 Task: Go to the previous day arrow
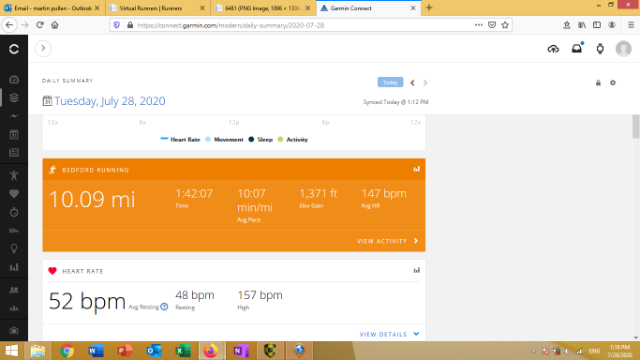(412, 83)
